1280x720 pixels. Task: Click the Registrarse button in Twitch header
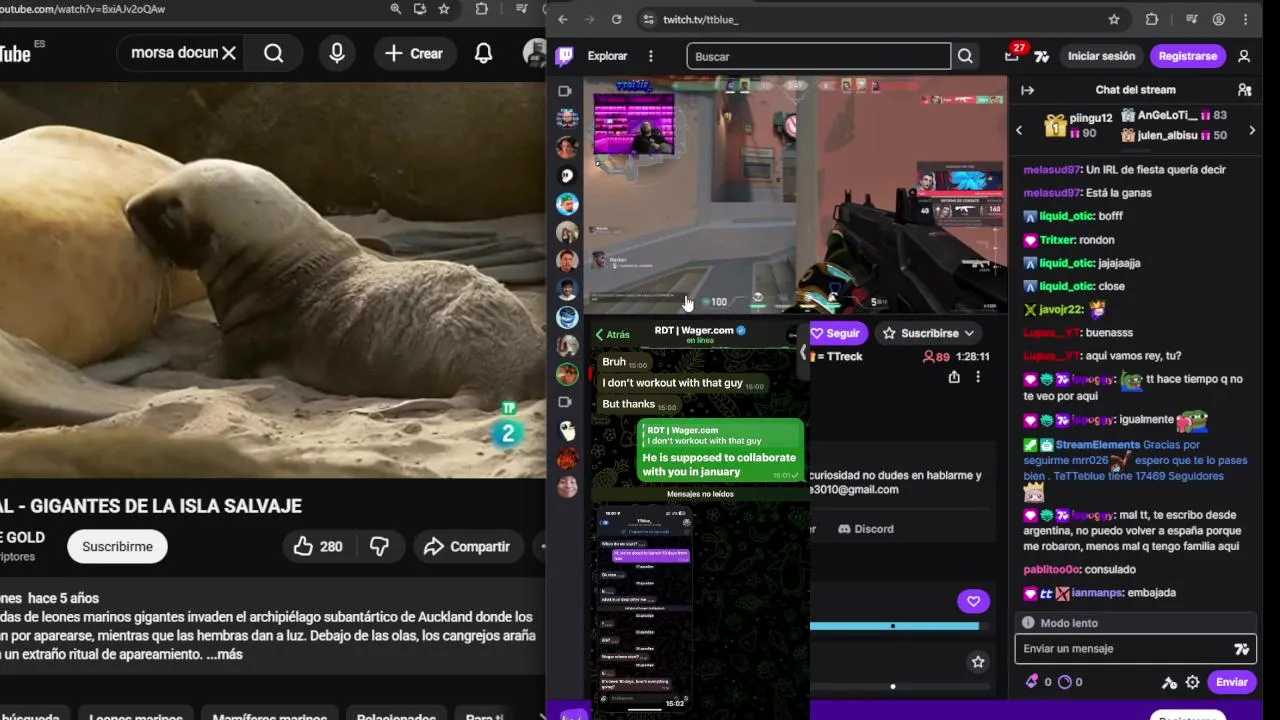[1187, 56]
